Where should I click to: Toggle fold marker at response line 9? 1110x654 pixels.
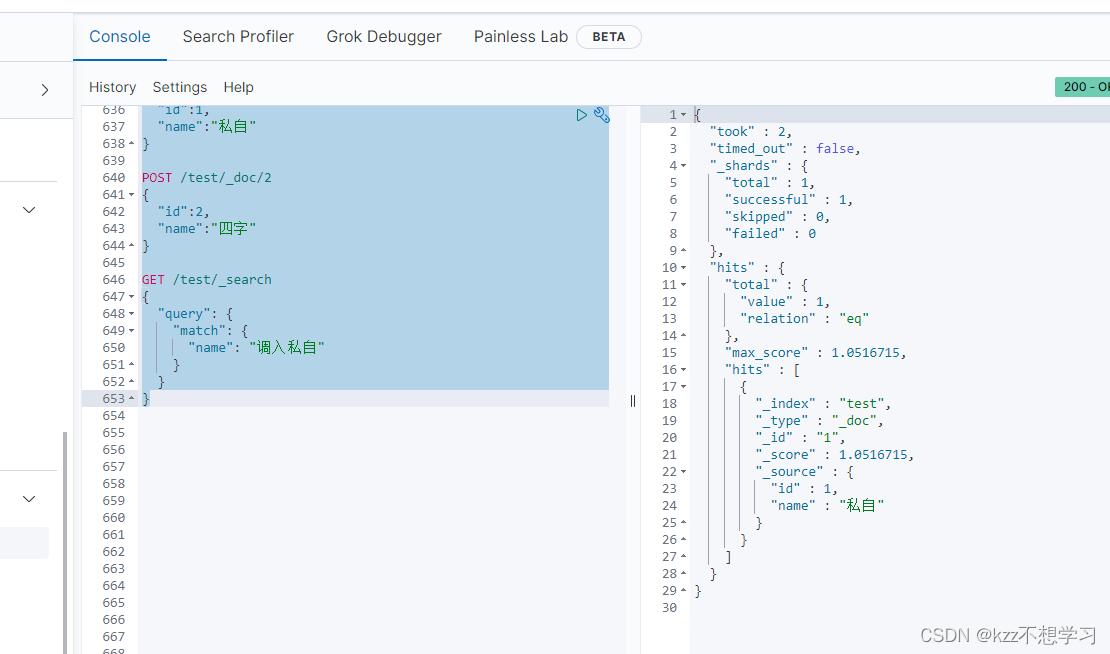point(683,251)
